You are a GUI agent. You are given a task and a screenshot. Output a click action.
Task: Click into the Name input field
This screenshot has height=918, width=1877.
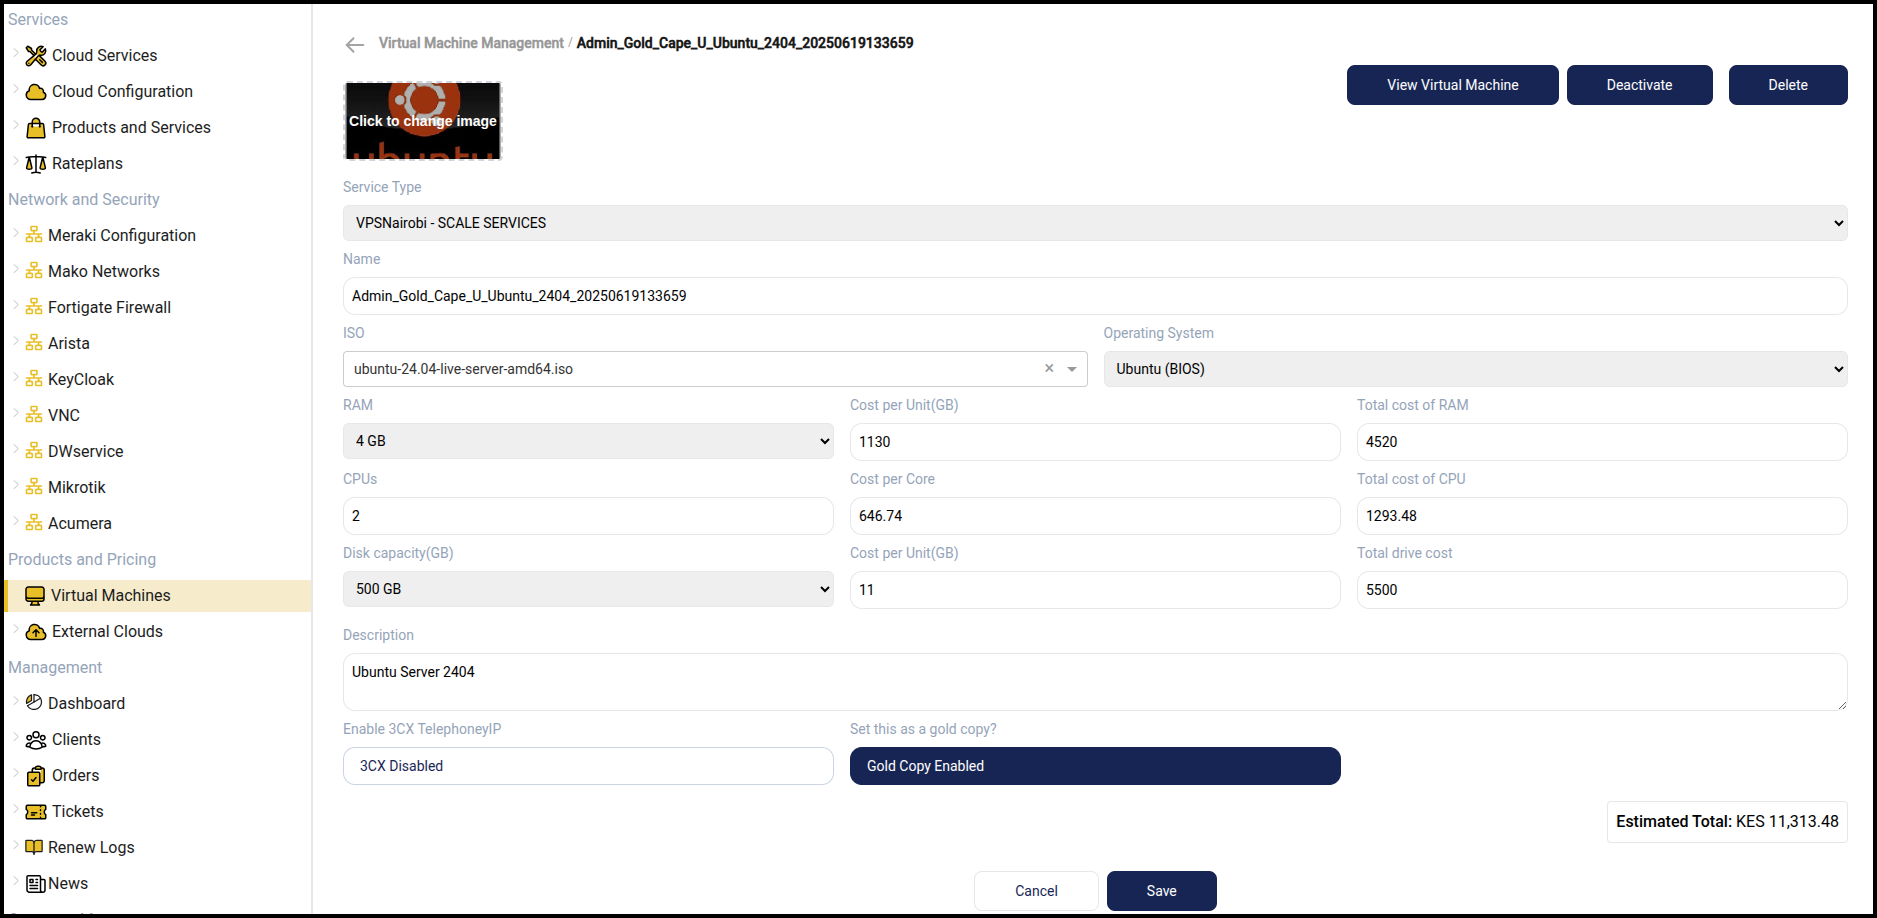pos(1095,296)
